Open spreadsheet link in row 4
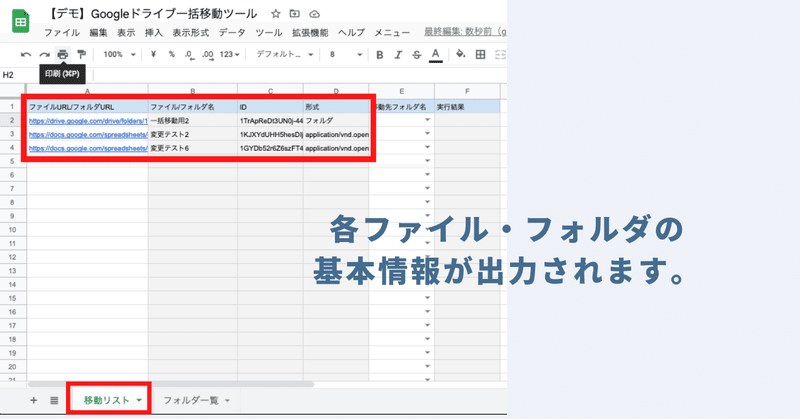This screenshot has height=419, width=800. tap(88, 149)
